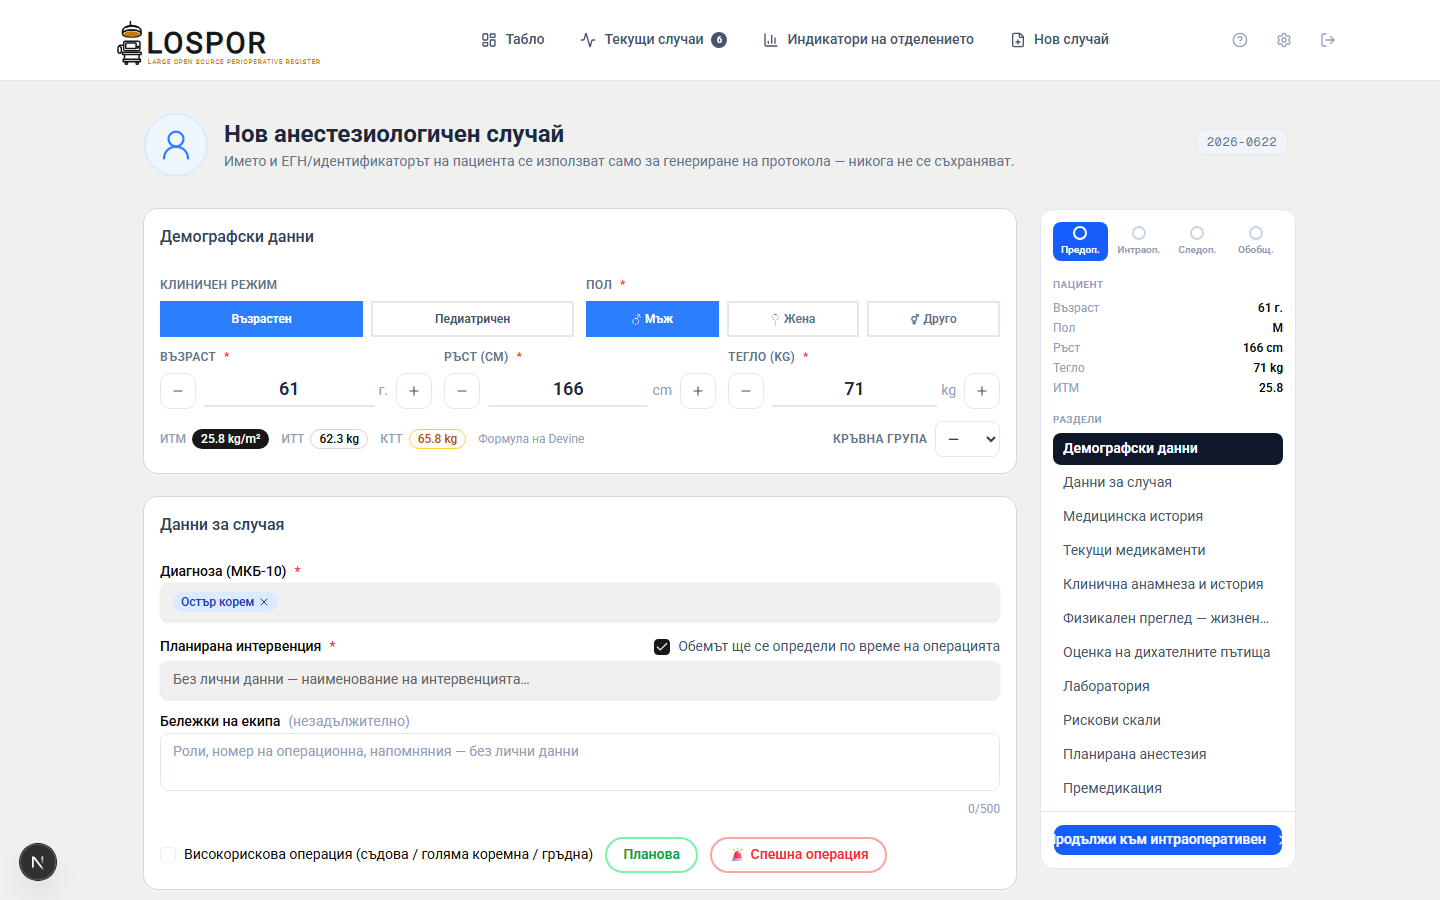
Task: Click the 'Планирана интервенция' input field
Action: (580, 680)
